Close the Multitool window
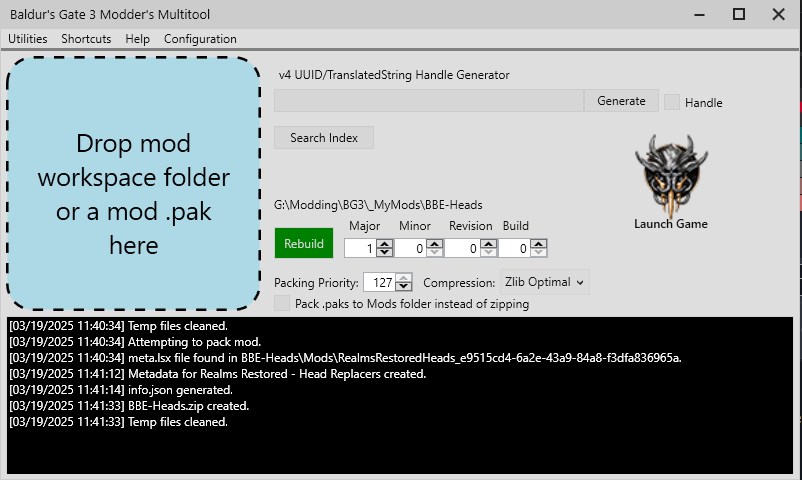The image size is (802, 480). point(778,14)
